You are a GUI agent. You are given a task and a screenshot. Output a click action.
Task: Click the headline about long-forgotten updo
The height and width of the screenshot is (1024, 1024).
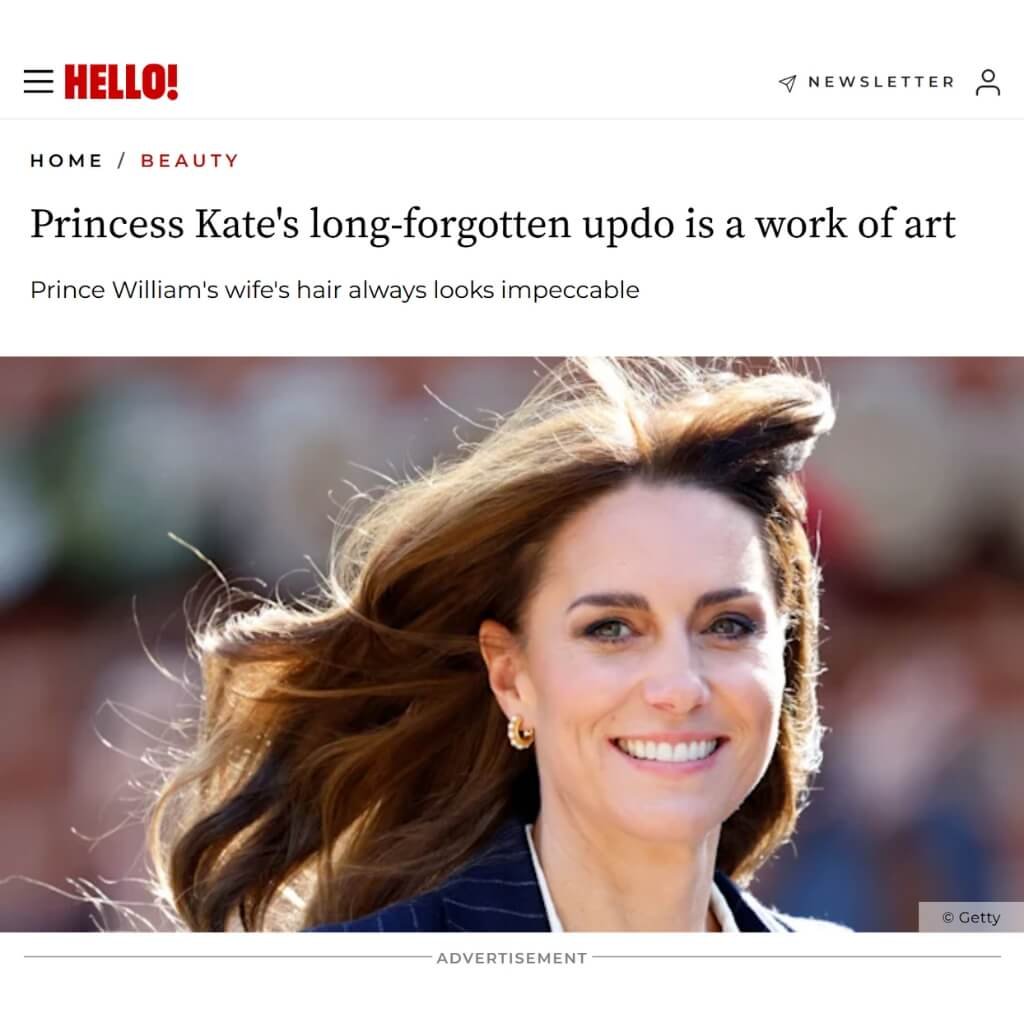pos(493,224)
